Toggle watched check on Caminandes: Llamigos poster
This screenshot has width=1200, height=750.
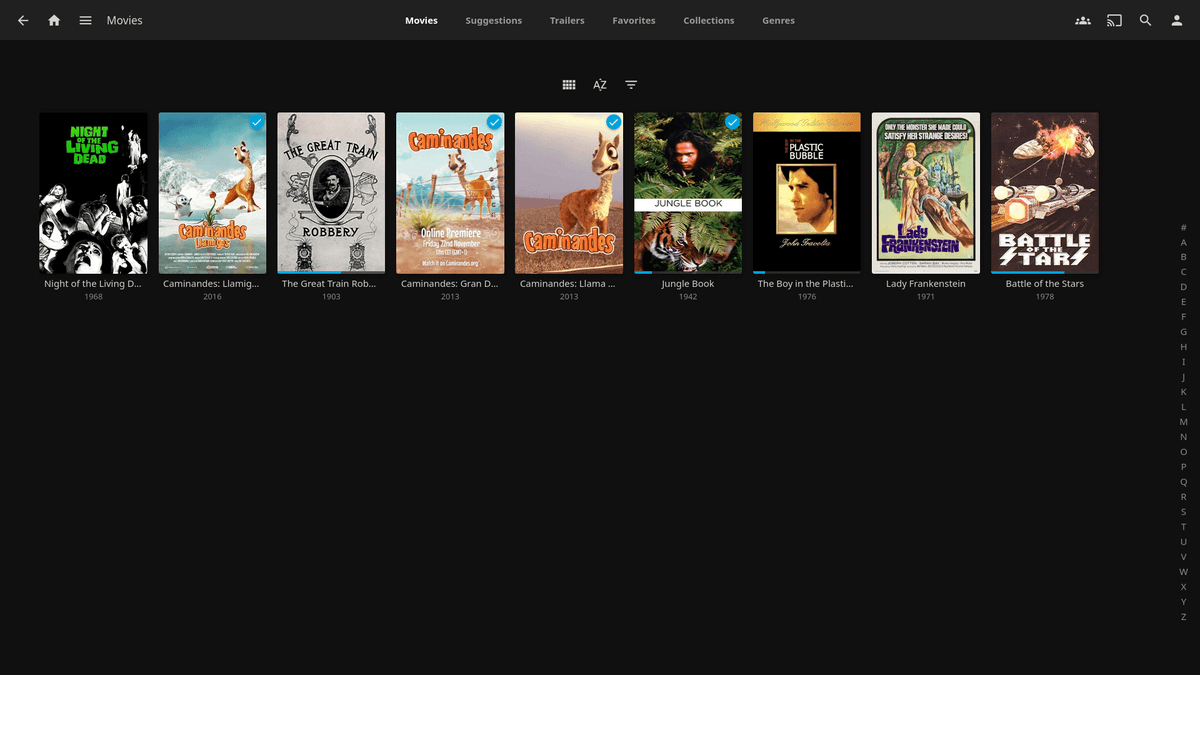point(257,122)
